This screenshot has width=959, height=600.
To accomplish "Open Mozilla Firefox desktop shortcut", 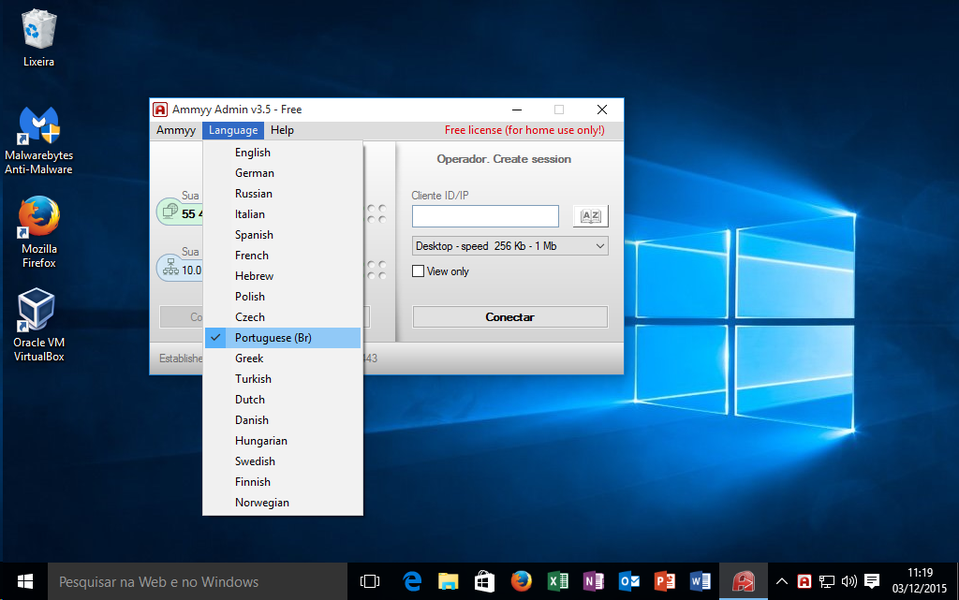I will (x=39, y=218).
